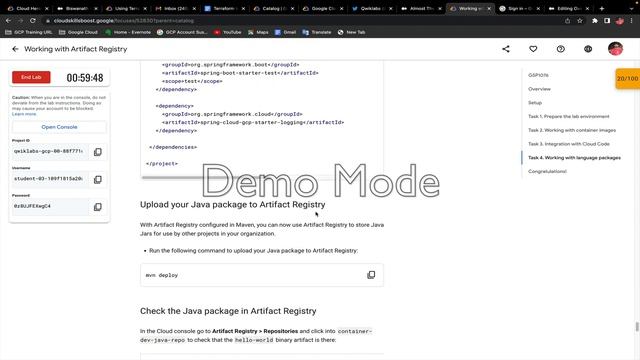Open a new browser tab
The height and width of the screenshot is (360, 640).
[x=602, y=8]
